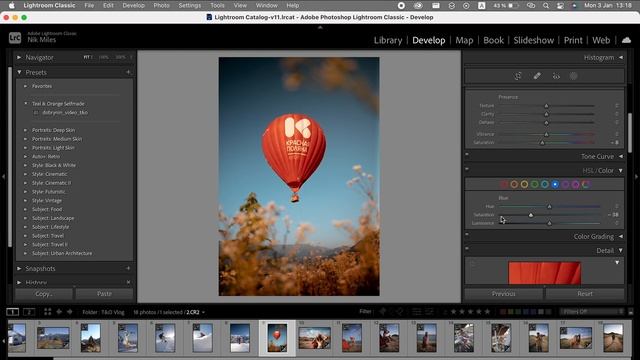
Task: Open the Photo menu
Action: [x=161, y=6]
